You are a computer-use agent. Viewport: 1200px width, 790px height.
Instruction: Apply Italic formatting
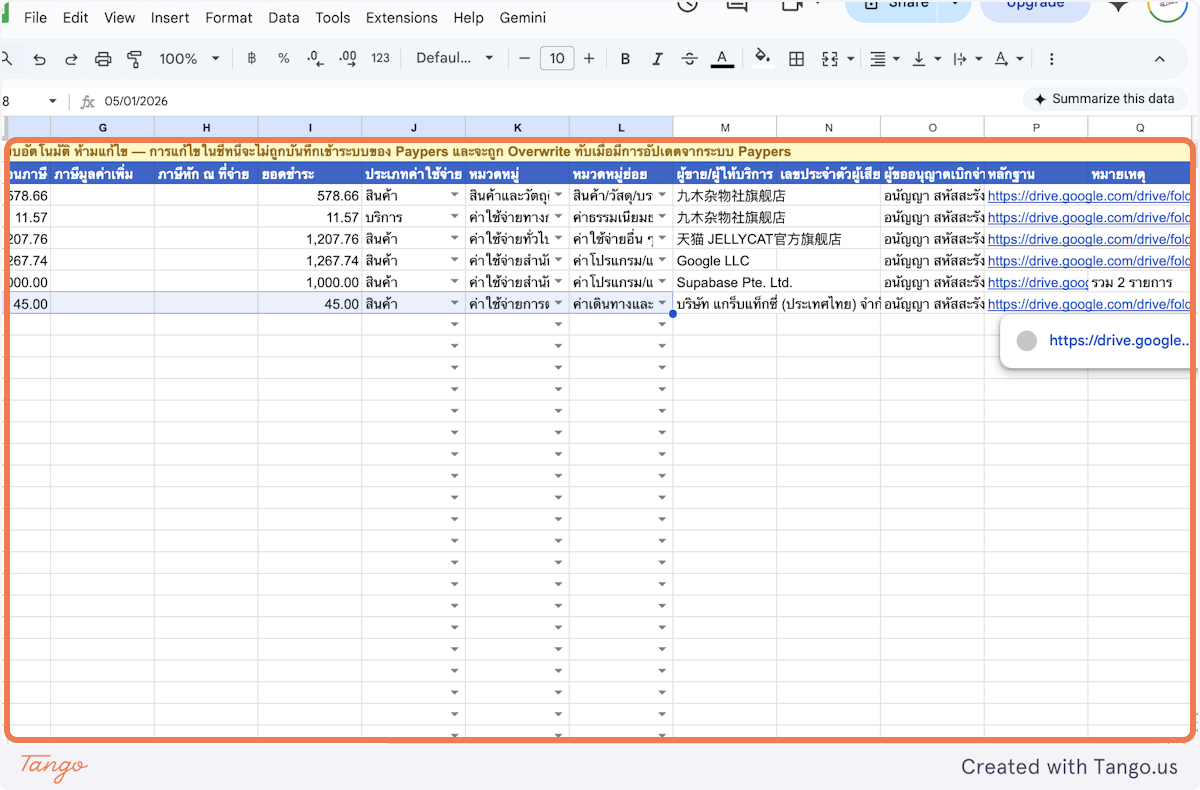[657, 59]
